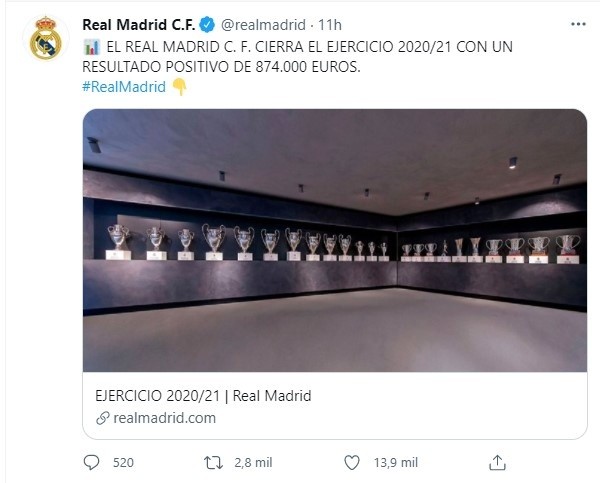Click the Real Madrid C.F. display name
Screen dimensions: 600x483
click(x=139, y=25)
